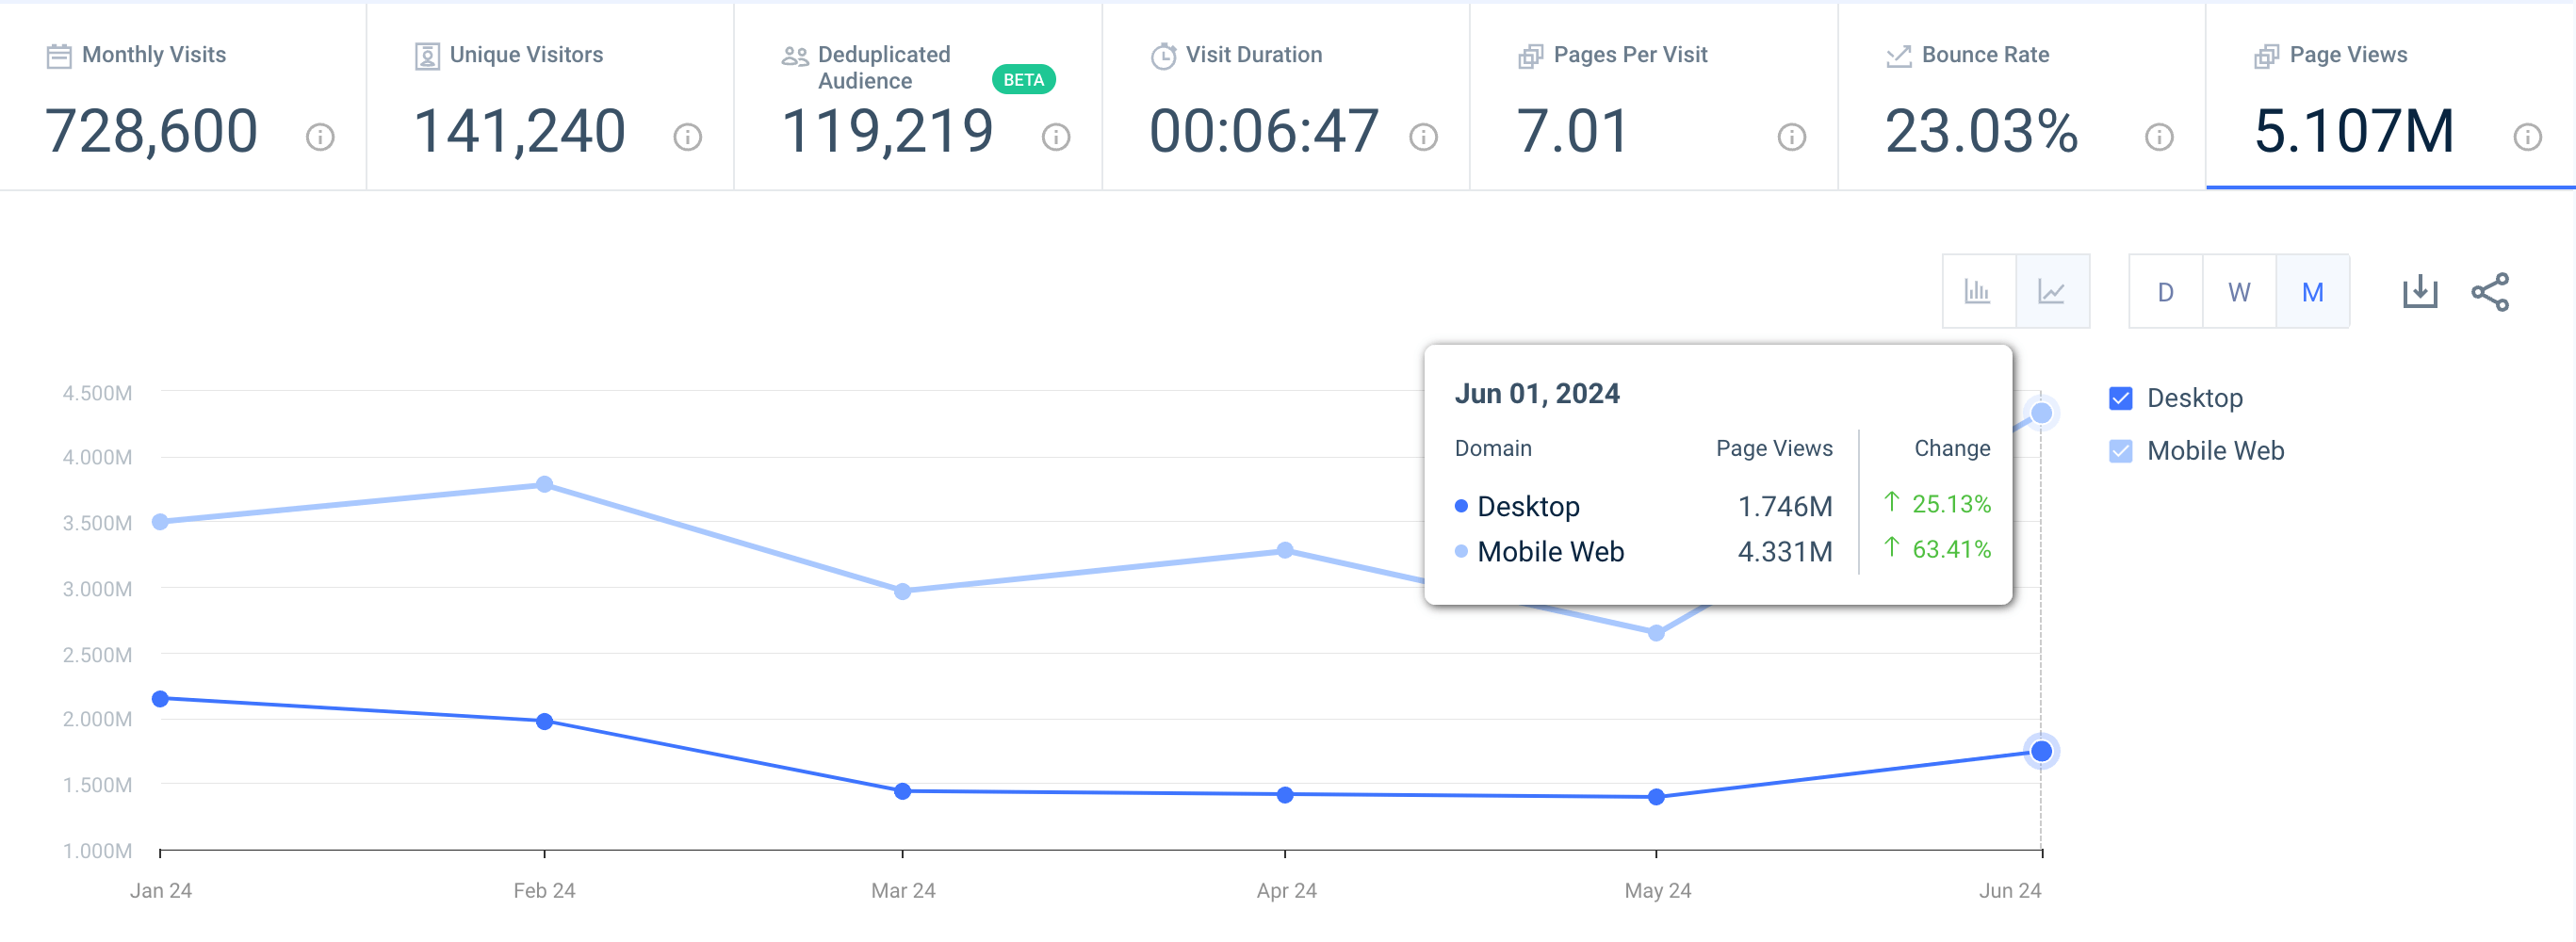Switch the chart to bar chart view
Screen dimensions: 2576x942
tap(1979, 291)
